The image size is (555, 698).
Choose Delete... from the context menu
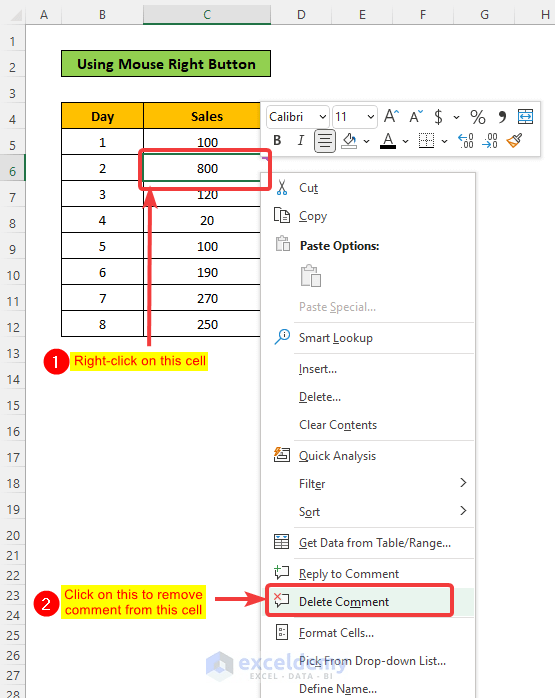click(368, 397)
